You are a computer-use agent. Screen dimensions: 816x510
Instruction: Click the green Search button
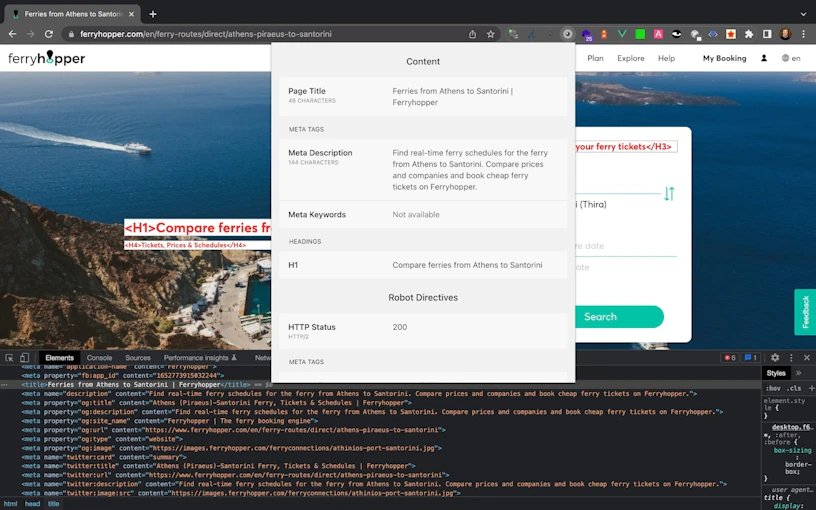(x=619, y=316)
